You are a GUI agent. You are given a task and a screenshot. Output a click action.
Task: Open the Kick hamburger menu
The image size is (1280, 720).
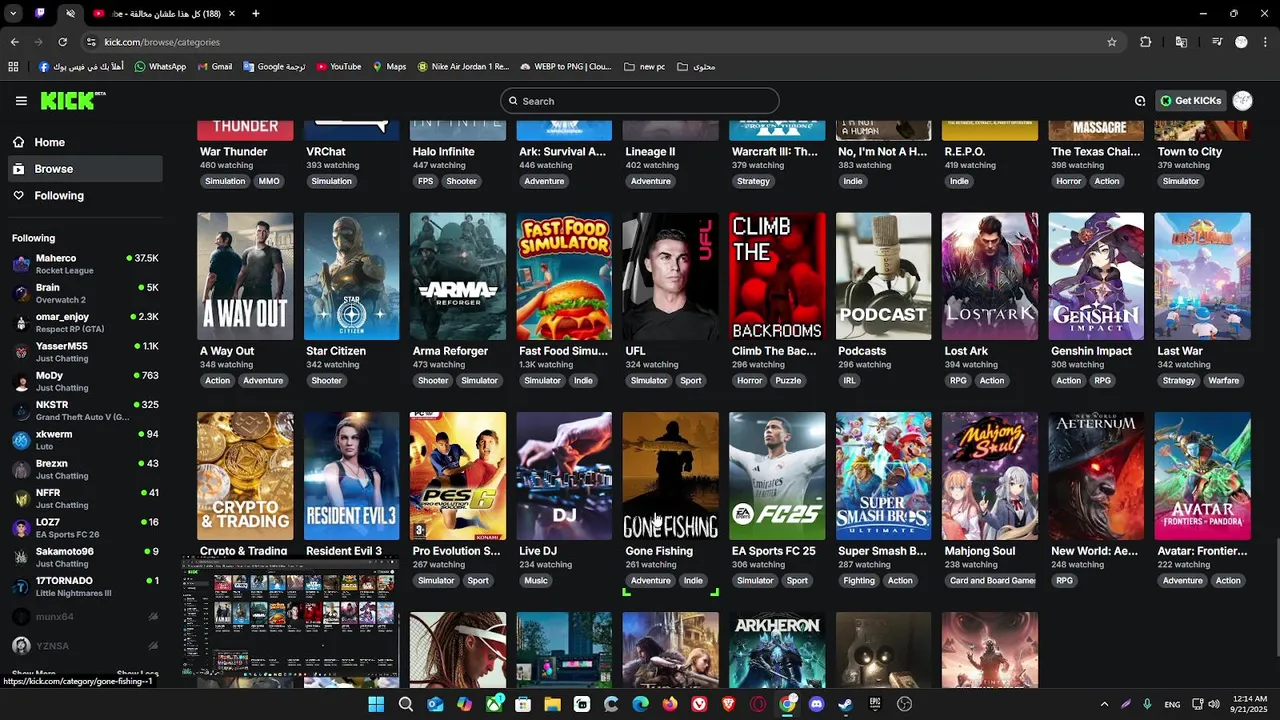coord(21,101)
